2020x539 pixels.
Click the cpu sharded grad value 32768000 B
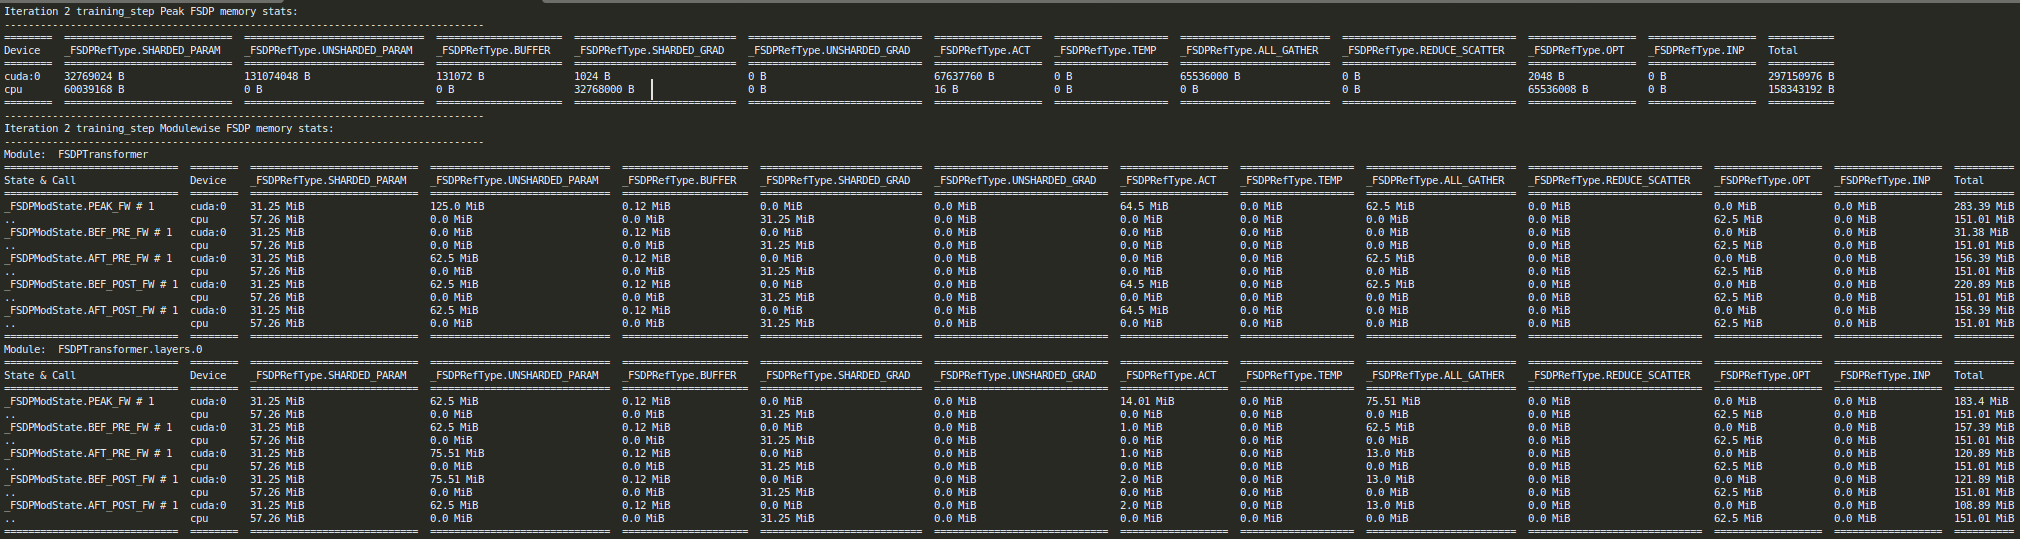coord(604,89)
